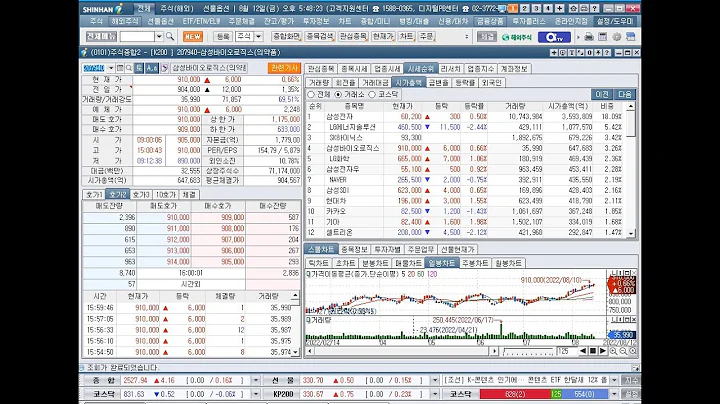Click the chart bar count field 125
Screen dimensions: 720x404
coord(566,351)
